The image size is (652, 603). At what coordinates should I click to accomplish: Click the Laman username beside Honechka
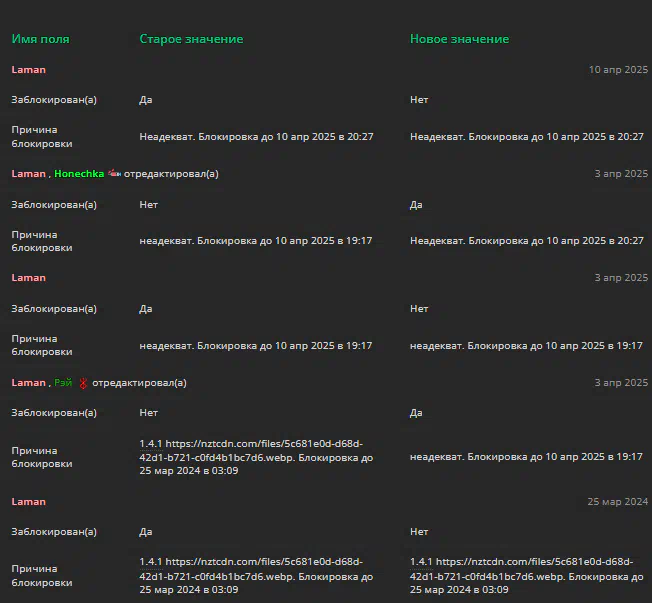coord(28,174)
